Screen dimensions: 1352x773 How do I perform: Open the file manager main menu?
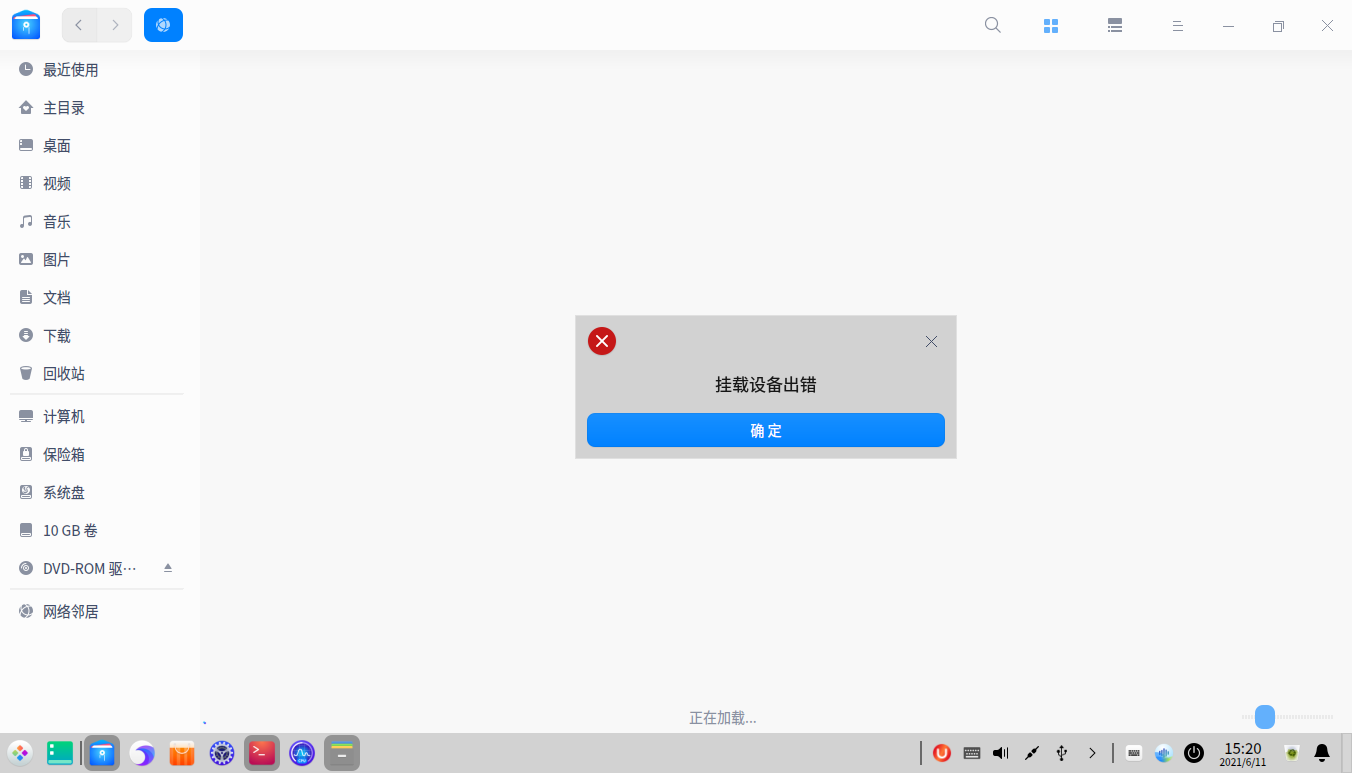click(x=1178, y=26)
